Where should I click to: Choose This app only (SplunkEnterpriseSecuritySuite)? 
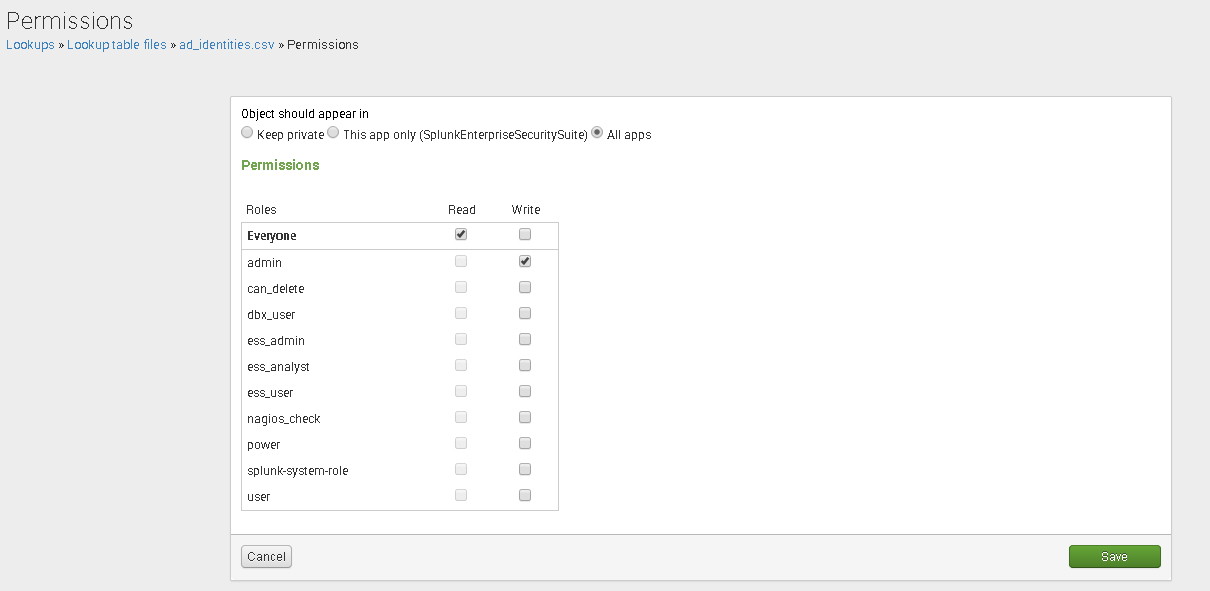point(333,132)
